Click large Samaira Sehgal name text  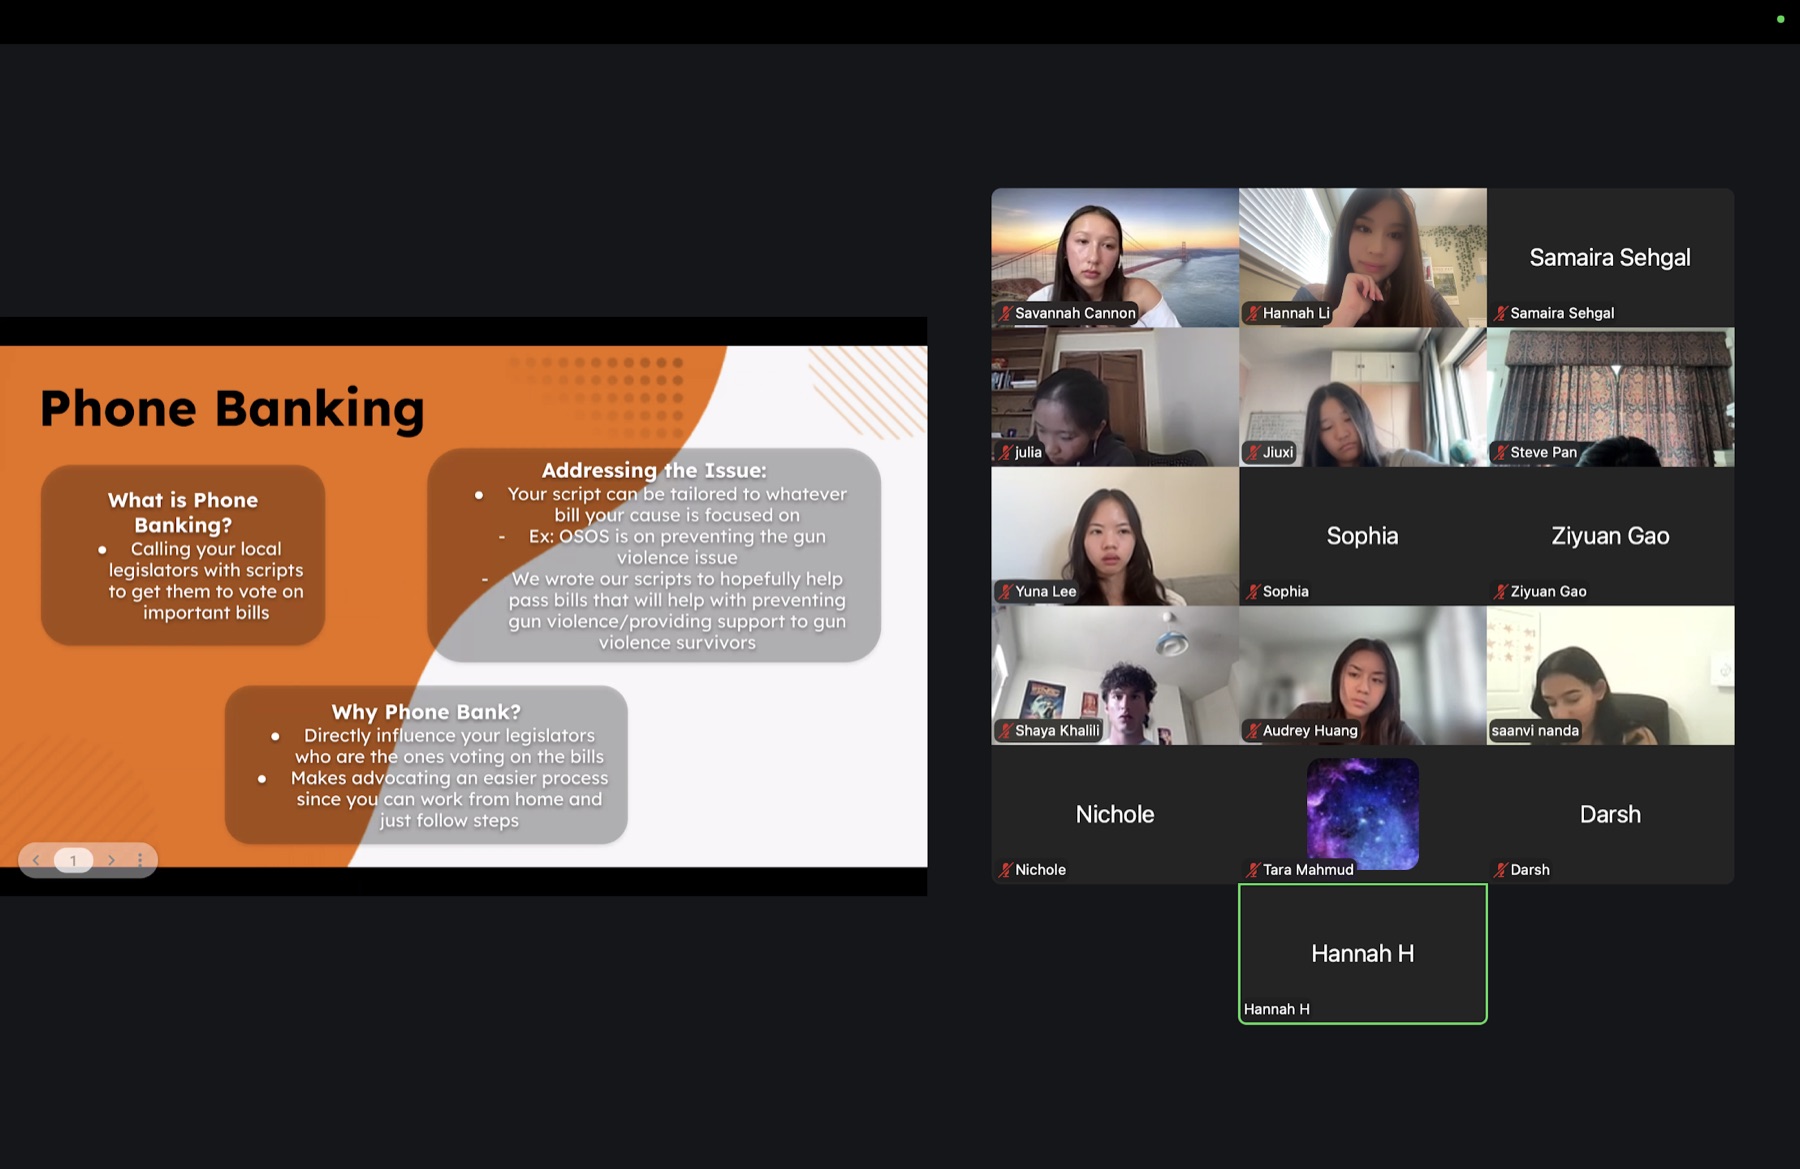tap(1610, 257)
